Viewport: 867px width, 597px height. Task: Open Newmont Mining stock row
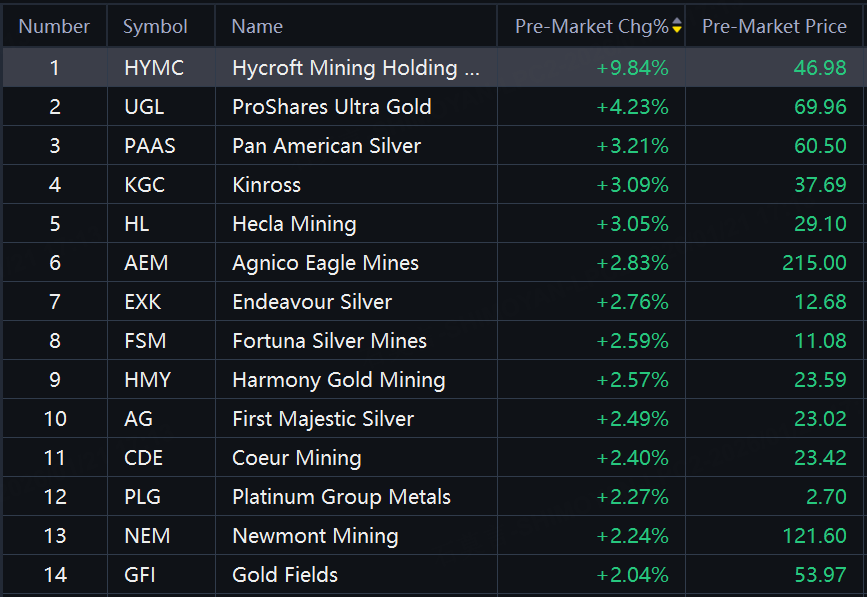tap(315, 536)
